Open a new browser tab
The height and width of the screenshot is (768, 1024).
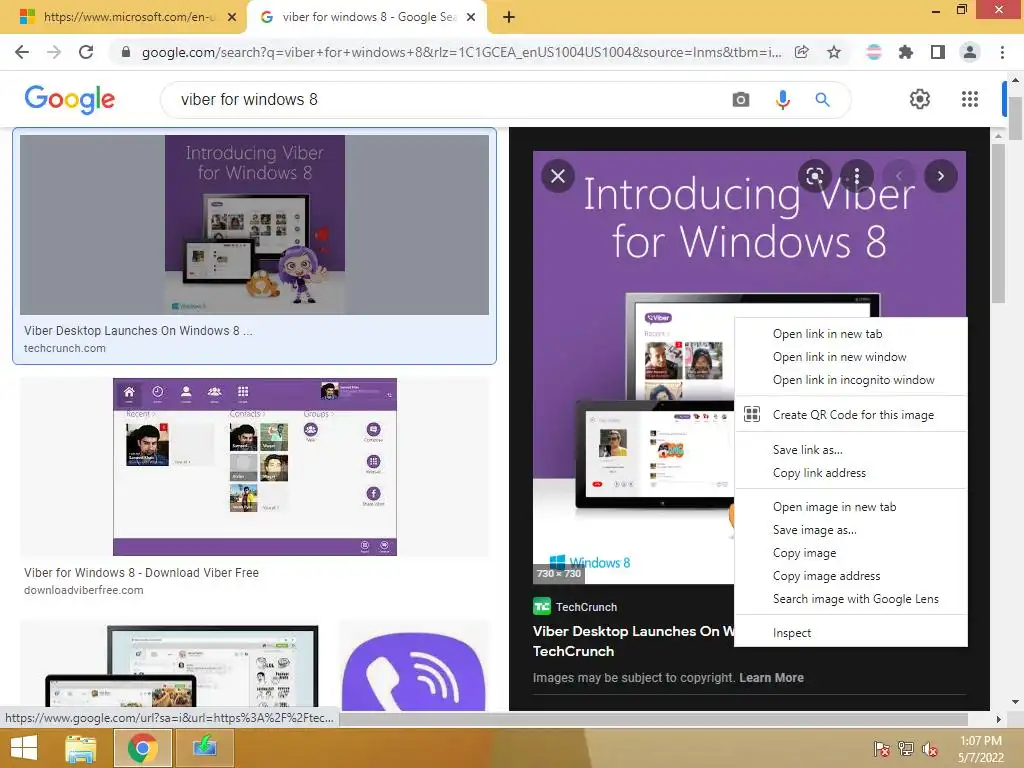coord(509,17)
